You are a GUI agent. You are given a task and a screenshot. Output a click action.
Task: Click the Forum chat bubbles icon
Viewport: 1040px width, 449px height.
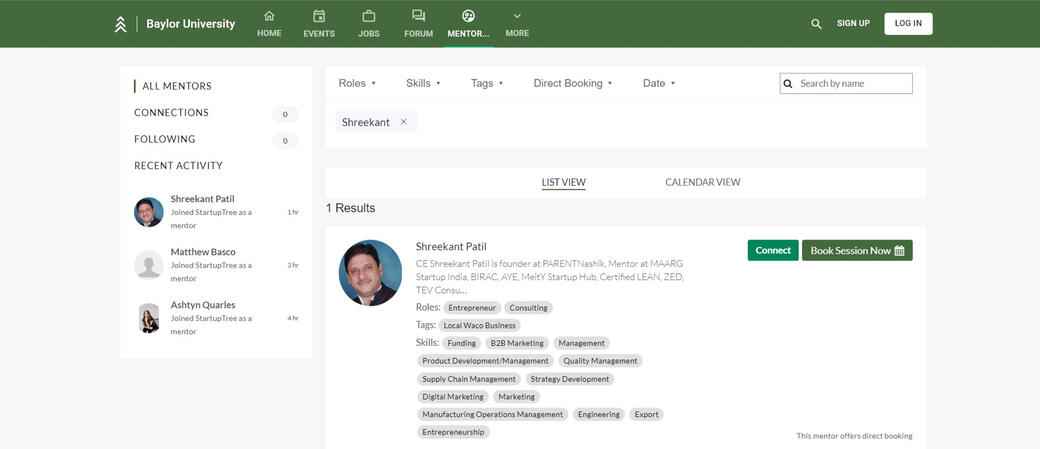click(419, 16)
